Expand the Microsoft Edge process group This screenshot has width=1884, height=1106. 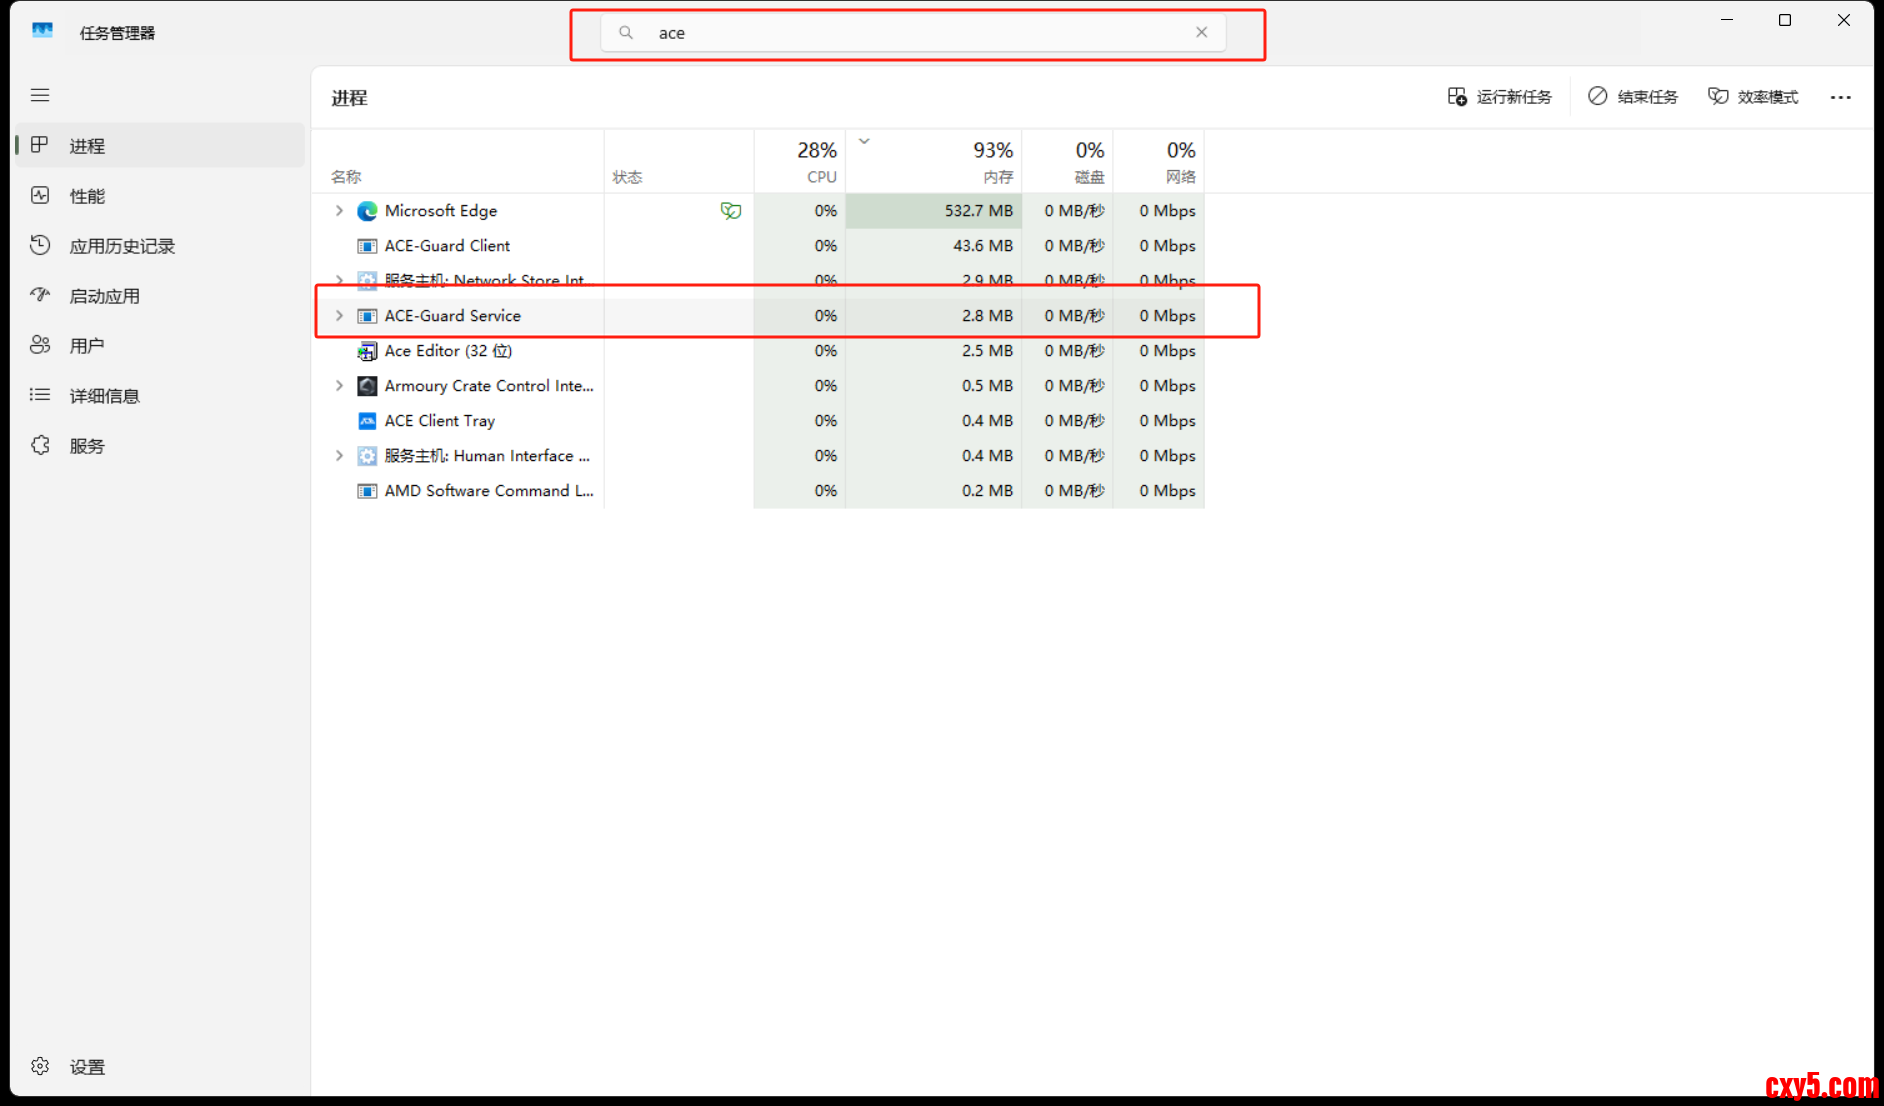[x=339, y=211]
